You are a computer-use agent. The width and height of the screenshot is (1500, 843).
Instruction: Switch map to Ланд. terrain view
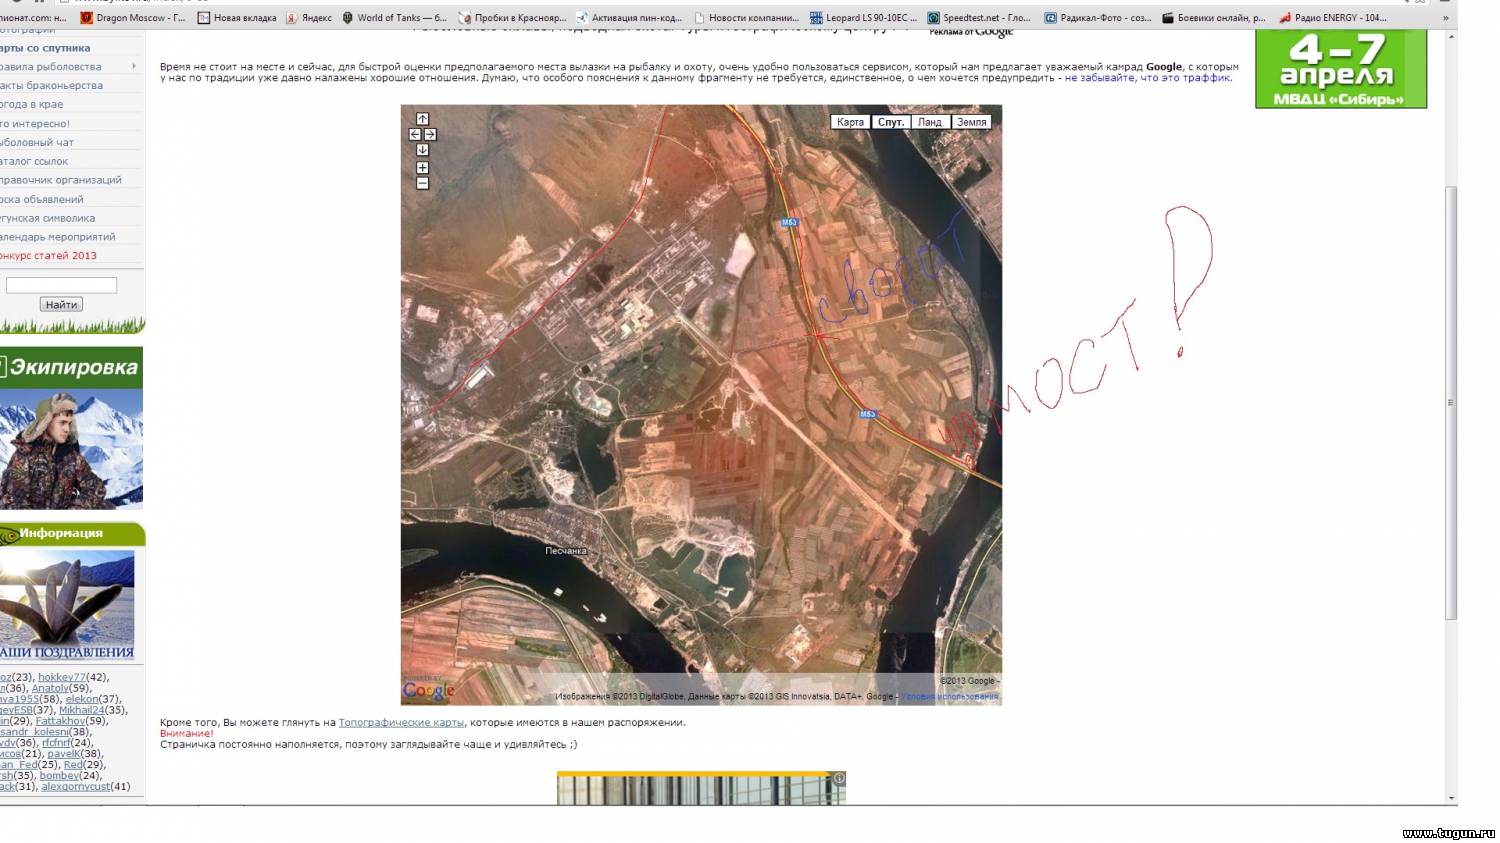[x=930, y=122]
